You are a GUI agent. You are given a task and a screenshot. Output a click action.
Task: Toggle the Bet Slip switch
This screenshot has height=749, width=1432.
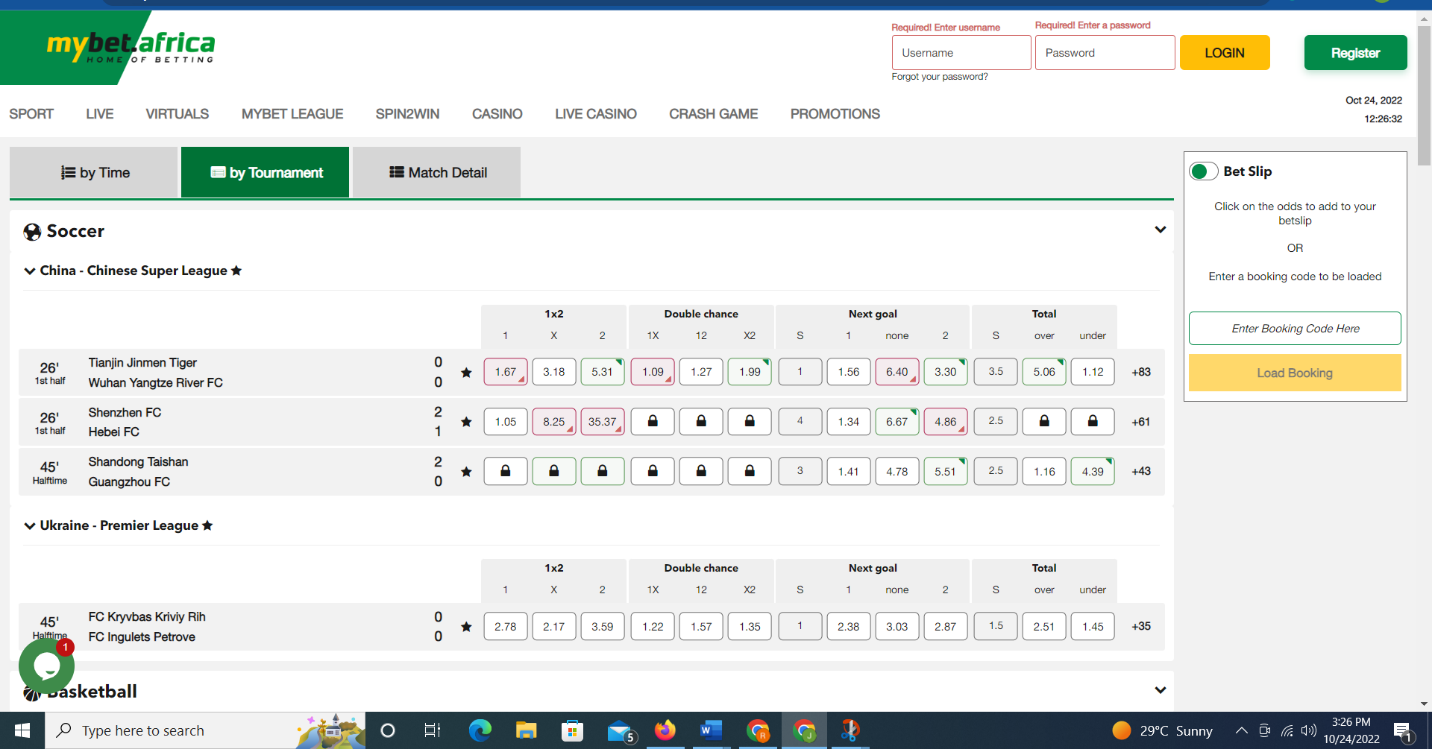pos(1203,171)
